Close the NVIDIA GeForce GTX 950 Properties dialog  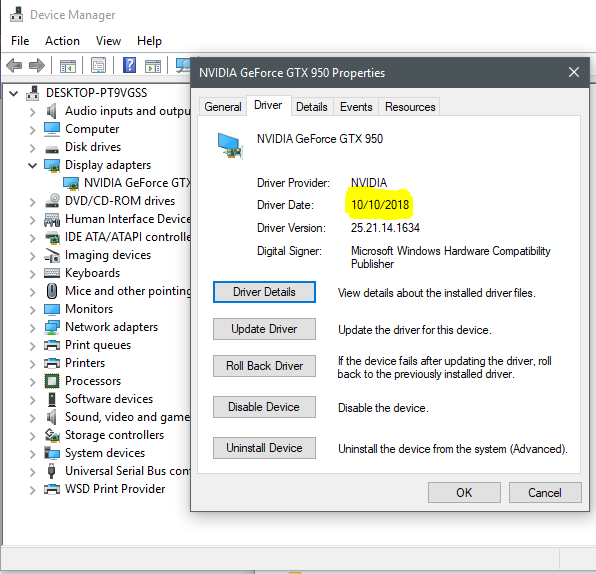574,72
